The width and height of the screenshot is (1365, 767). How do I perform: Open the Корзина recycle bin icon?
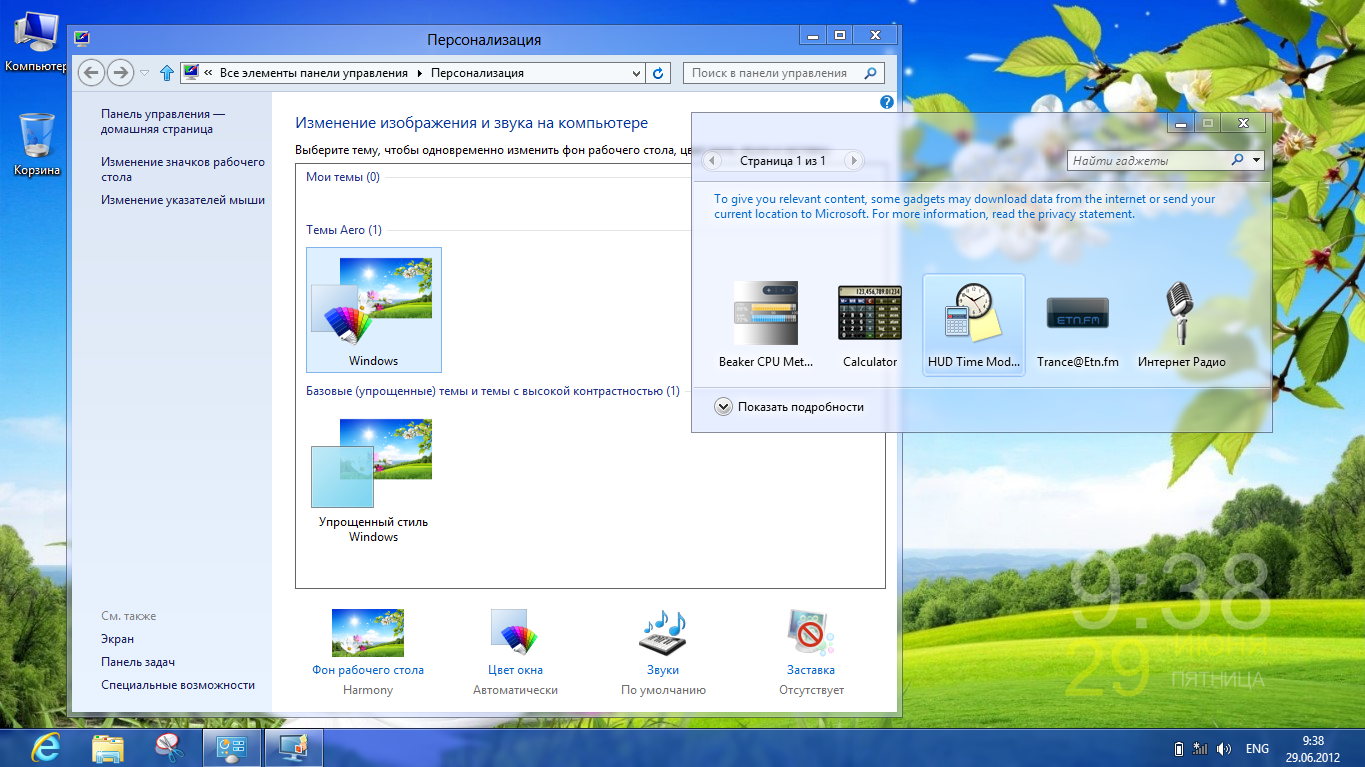(37, 144)
